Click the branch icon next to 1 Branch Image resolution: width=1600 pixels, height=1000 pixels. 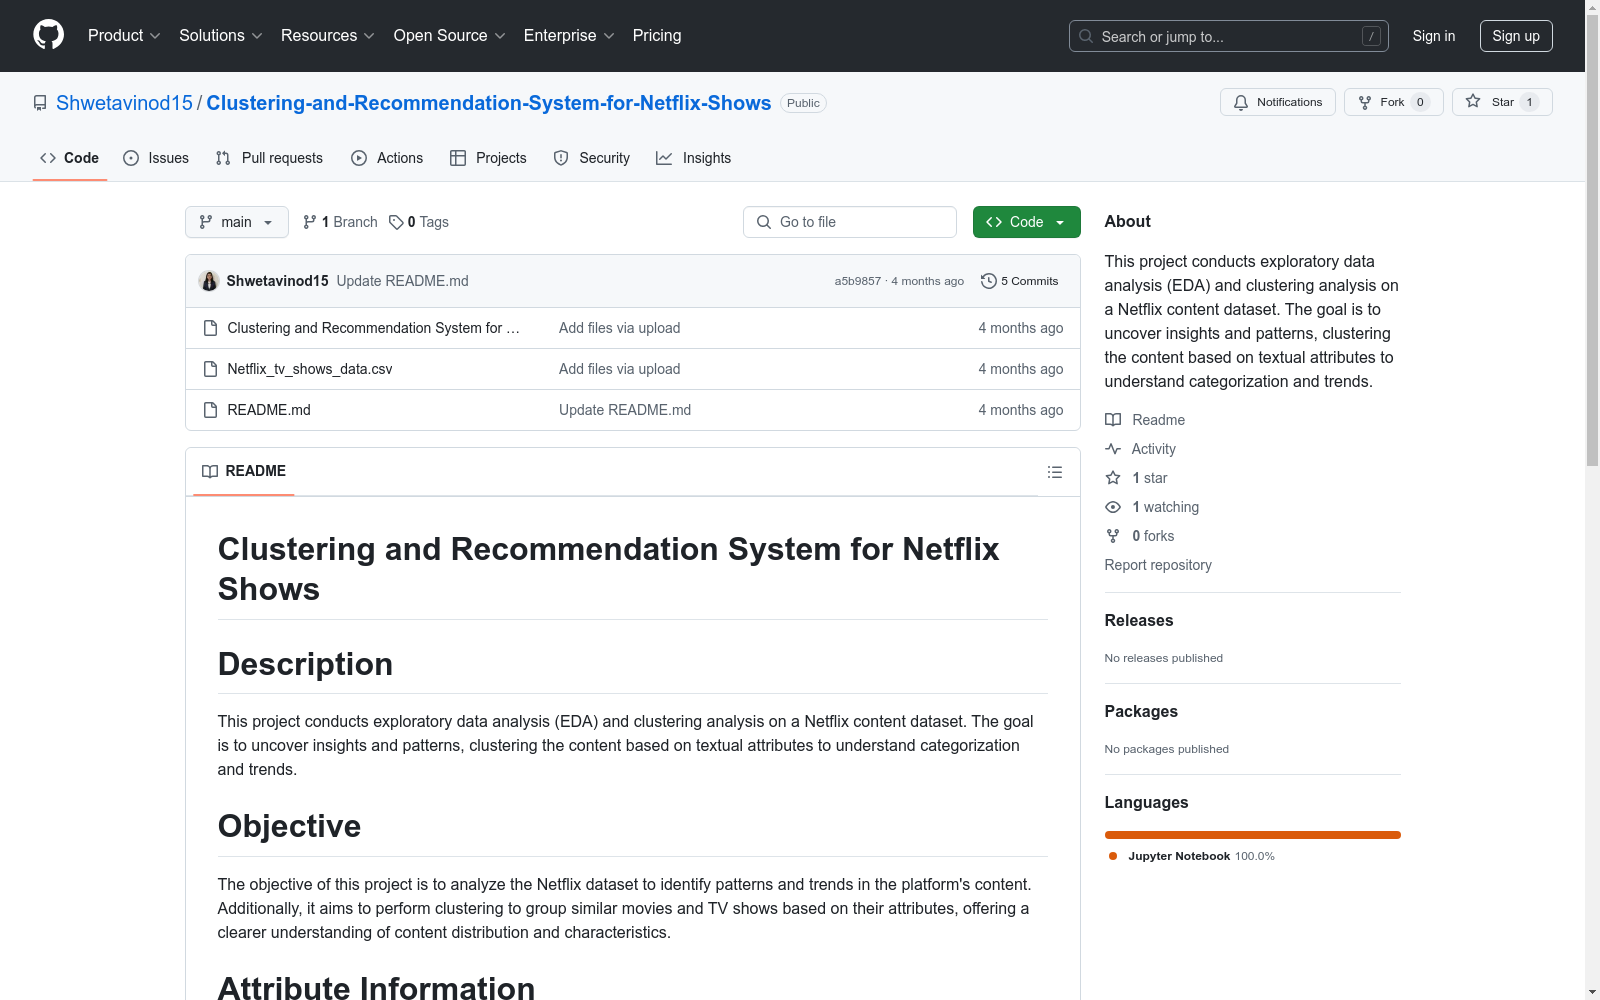(310, 222)
